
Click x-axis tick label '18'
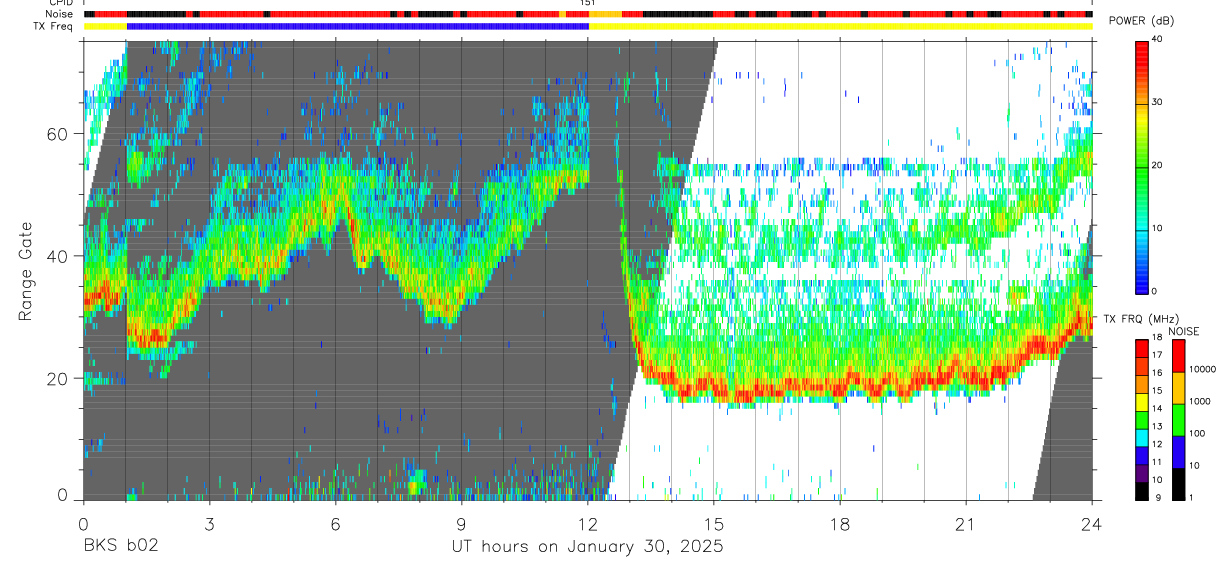click(x=840, y=525)
